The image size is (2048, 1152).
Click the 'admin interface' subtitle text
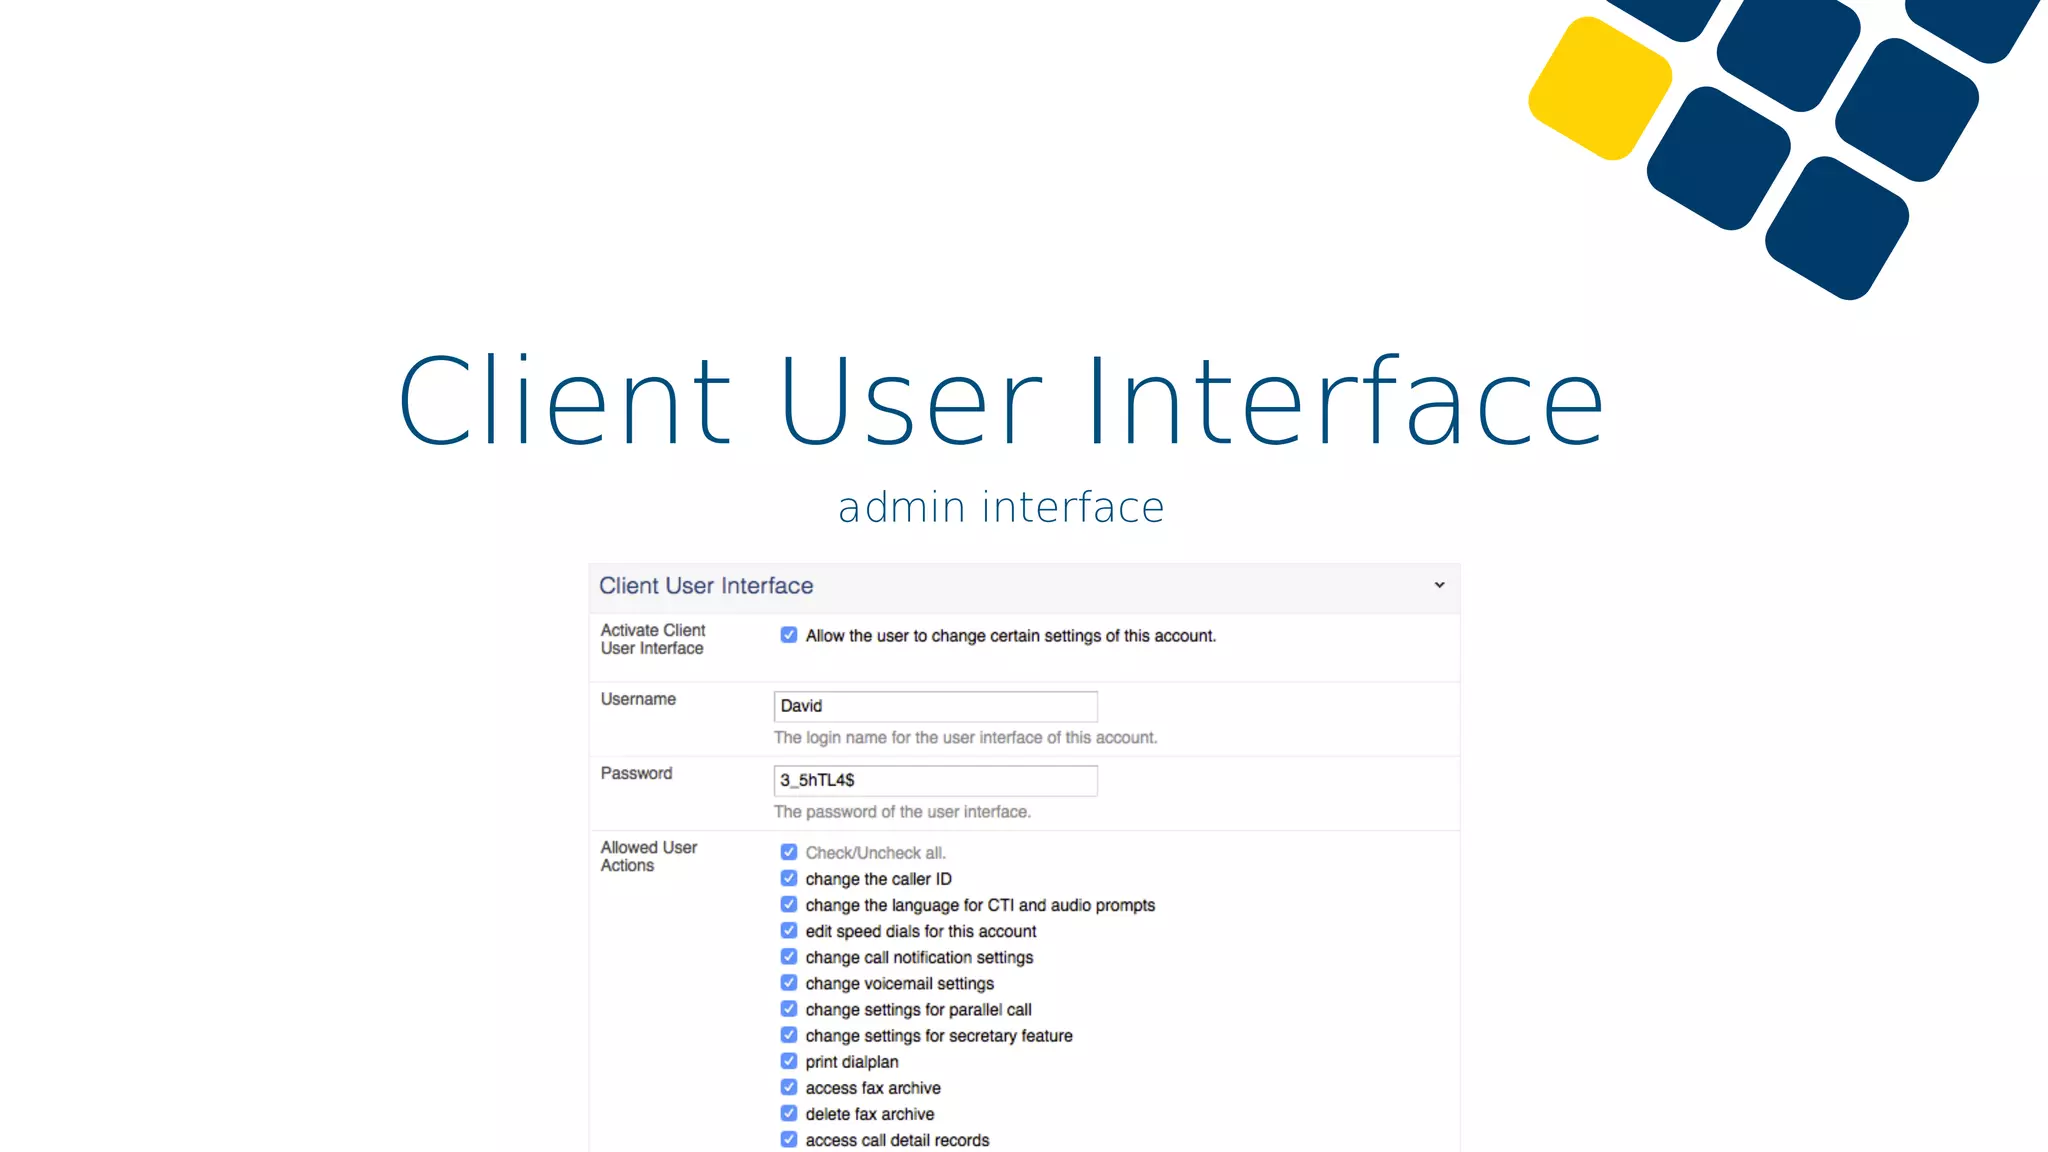pyautogui.click(x=1001, y=507)
